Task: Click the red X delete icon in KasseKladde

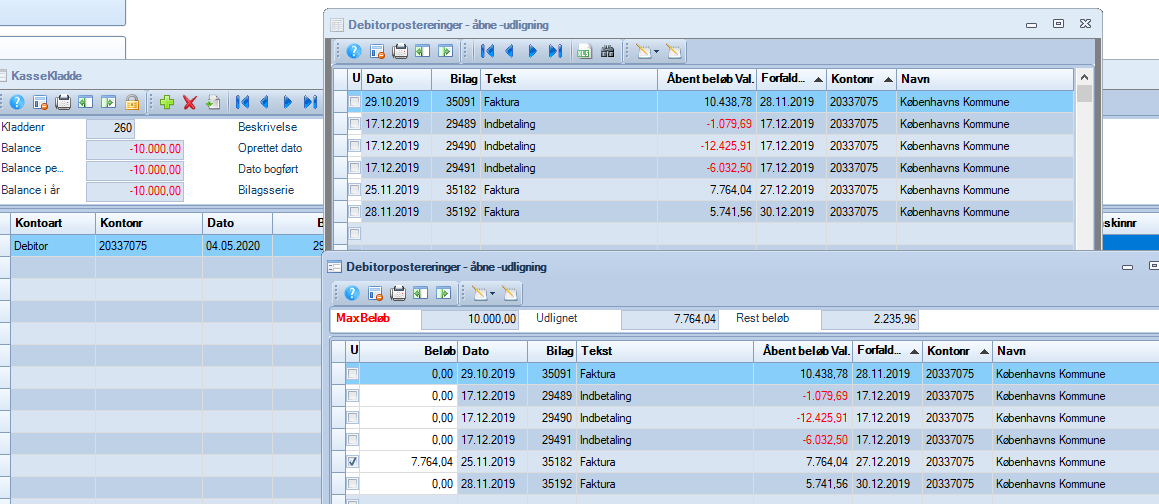Action: [189, 102]
